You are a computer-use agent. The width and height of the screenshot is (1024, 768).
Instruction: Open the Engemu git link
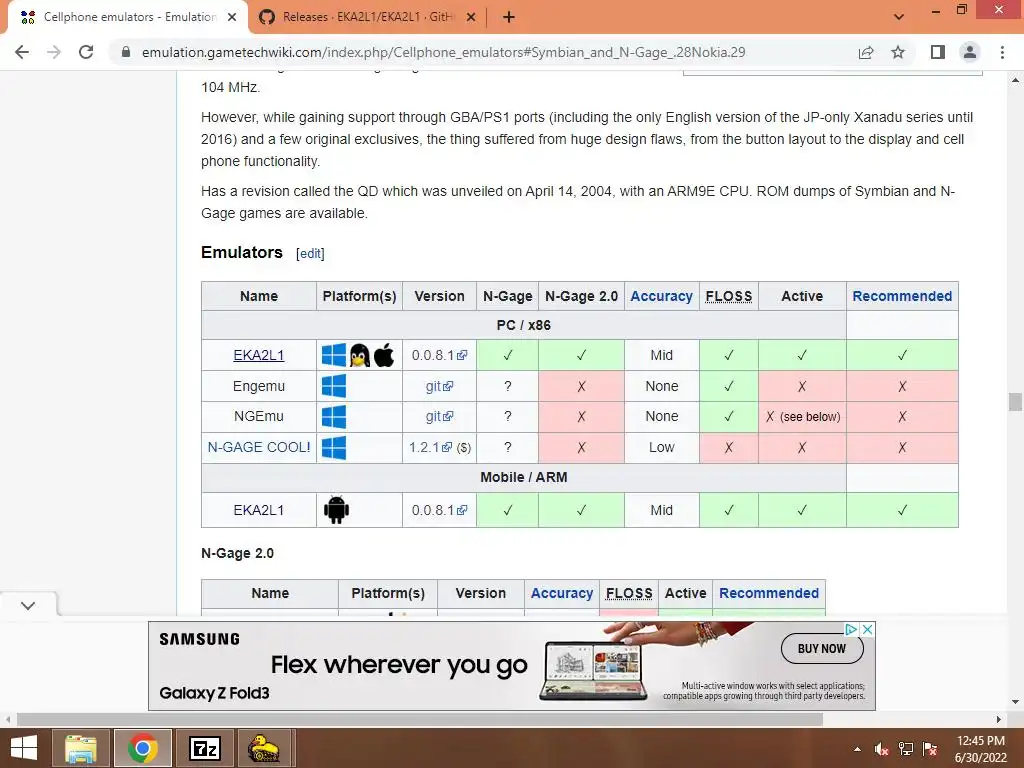(440, 386)
